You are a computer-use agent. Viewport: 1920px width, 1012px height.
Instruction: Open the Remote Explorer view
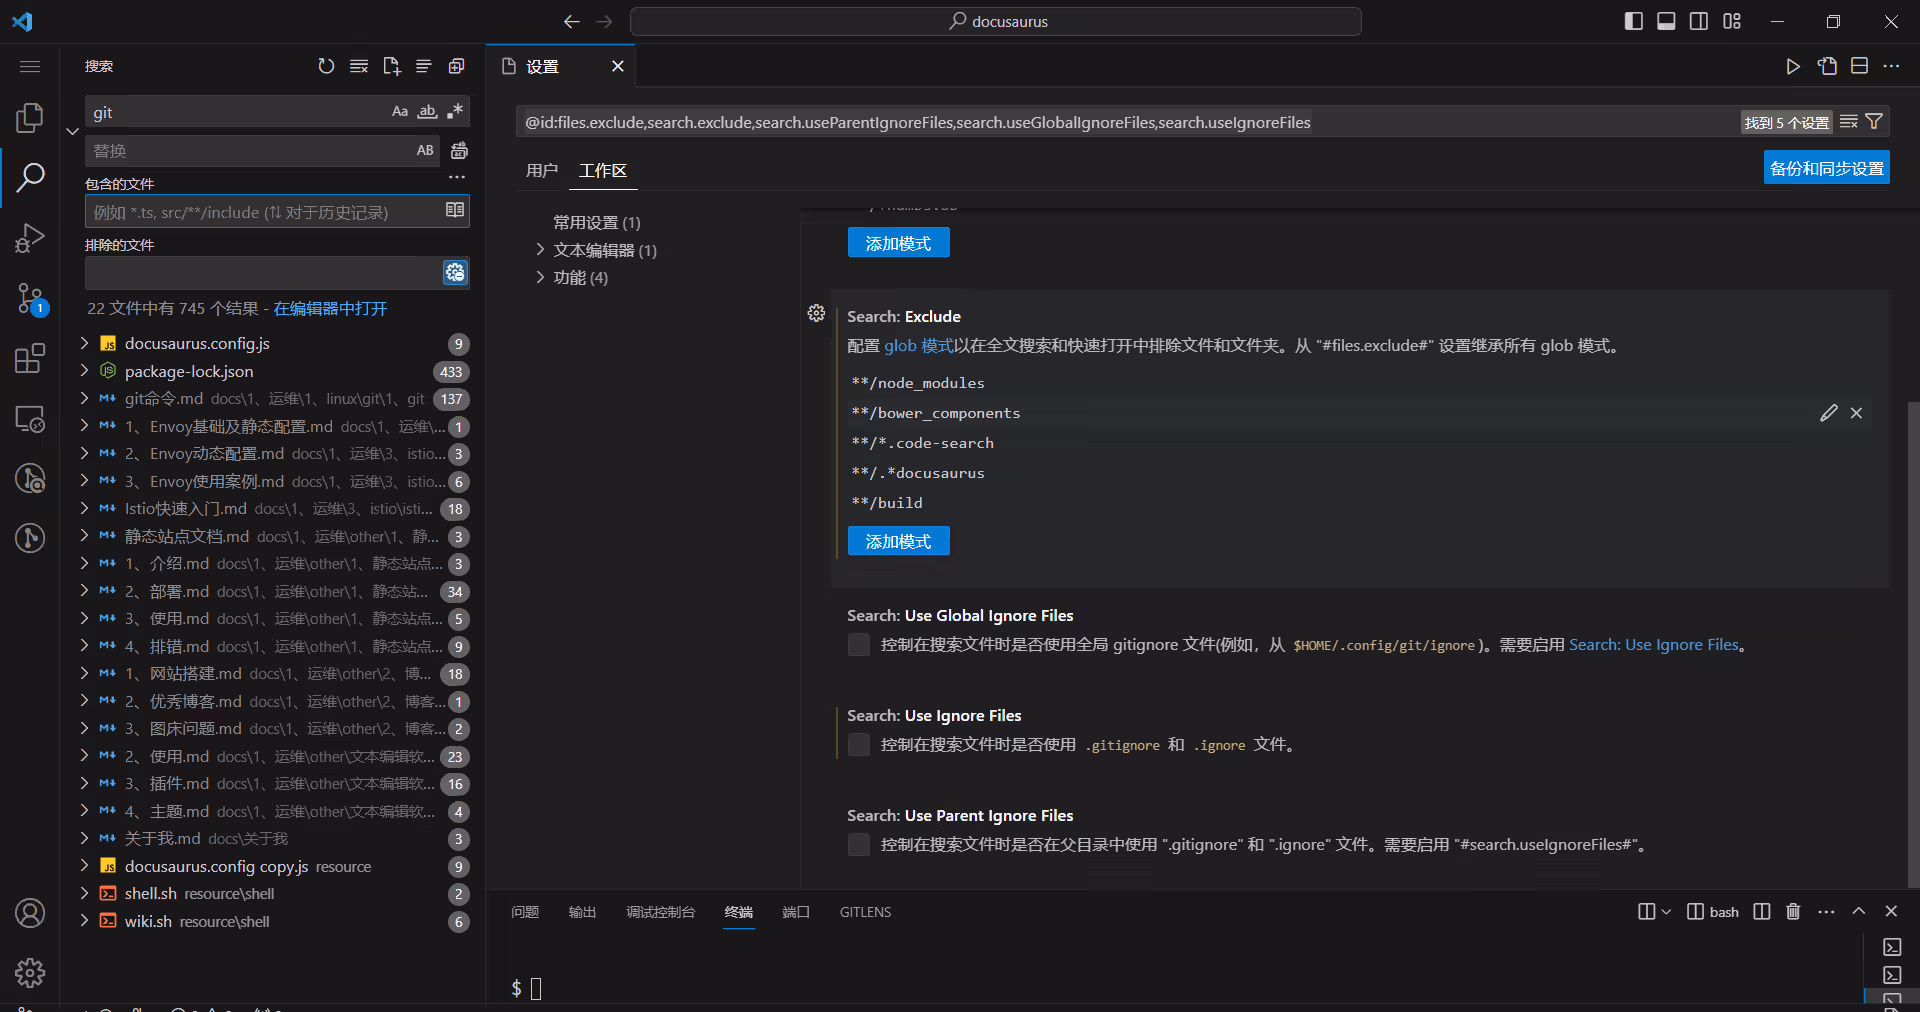coord(30,418)
